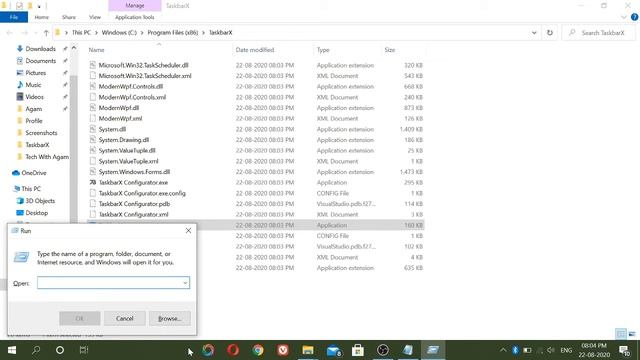The height and width of the screenshot is (360, 640).
Task: Click Windows (C:) in address breadcrumb
Action: [x=119, y=33]
